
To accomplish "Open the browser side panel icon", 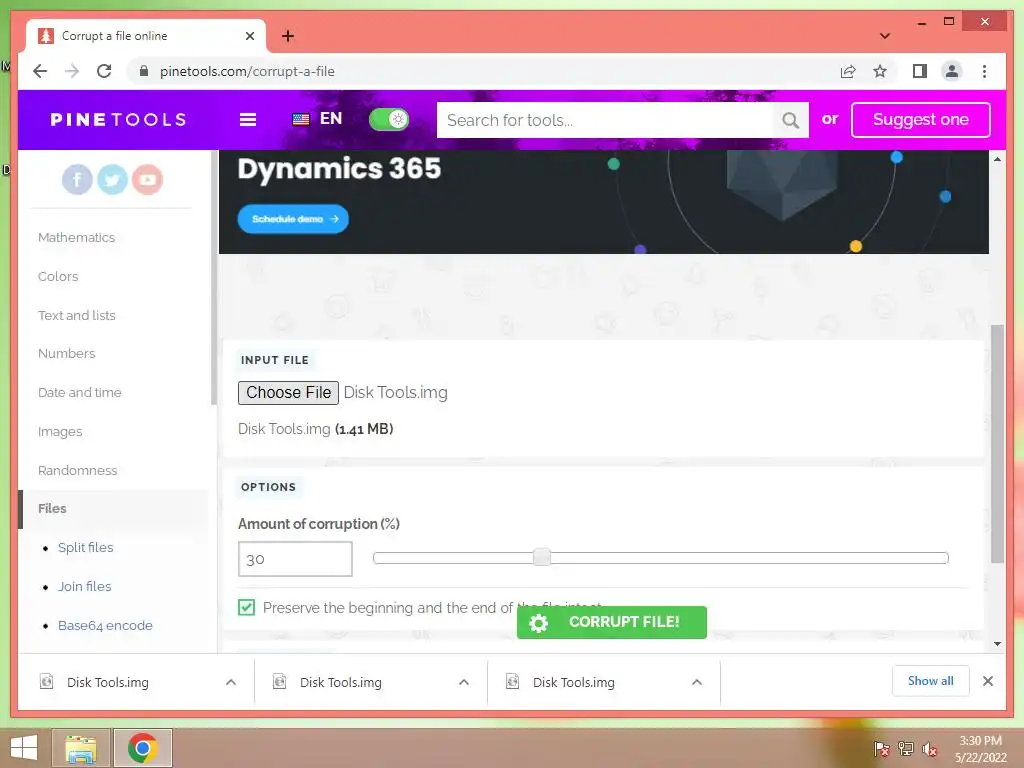I will (x=920, y=71).
